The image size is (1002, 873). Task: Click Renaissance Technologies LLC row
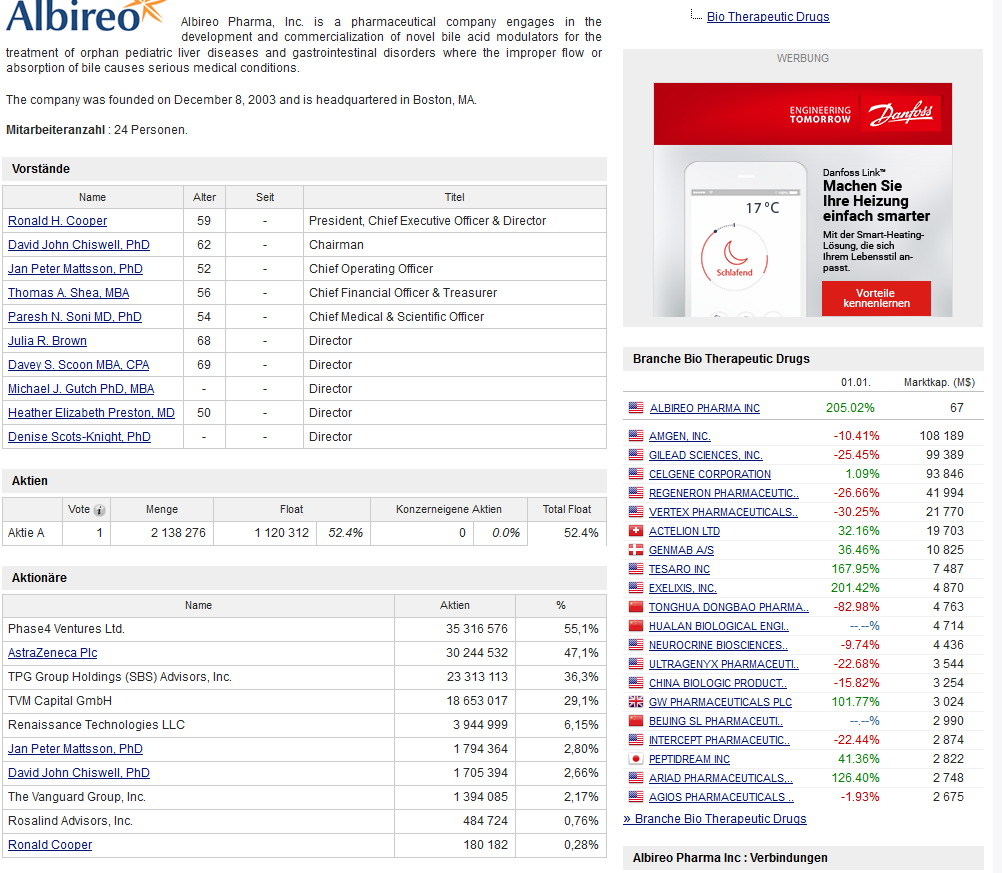click(x=304, y=725)
